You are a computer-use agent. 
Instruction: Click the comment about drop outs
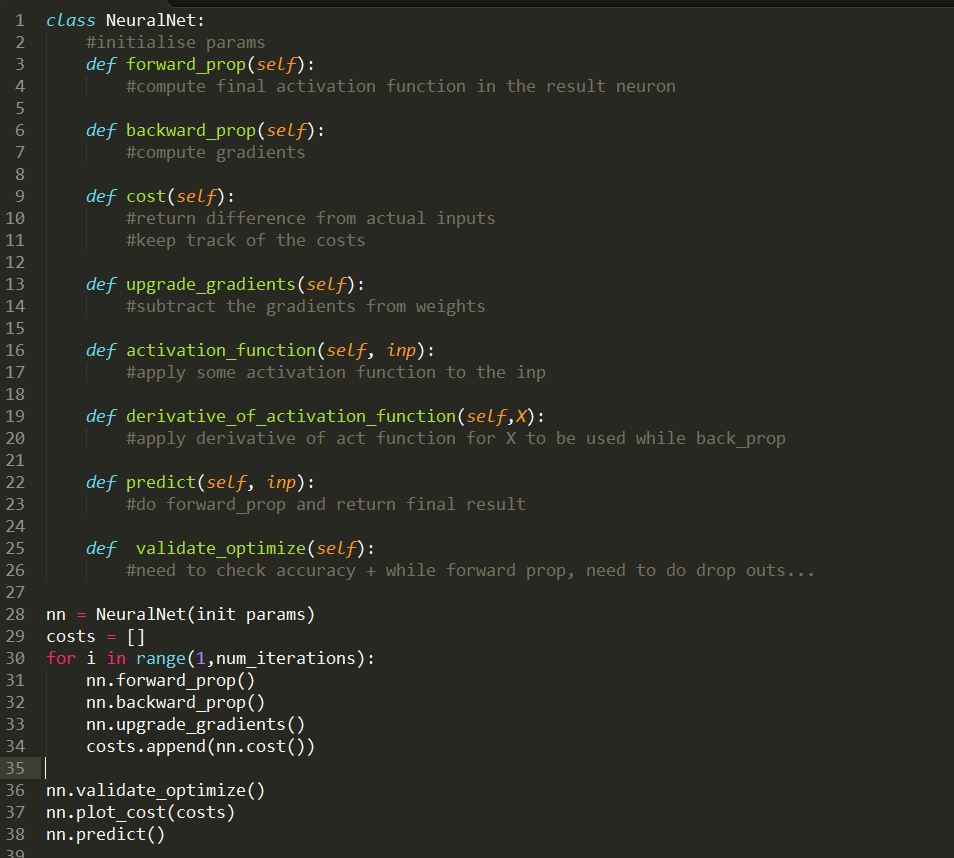(470, 570)
